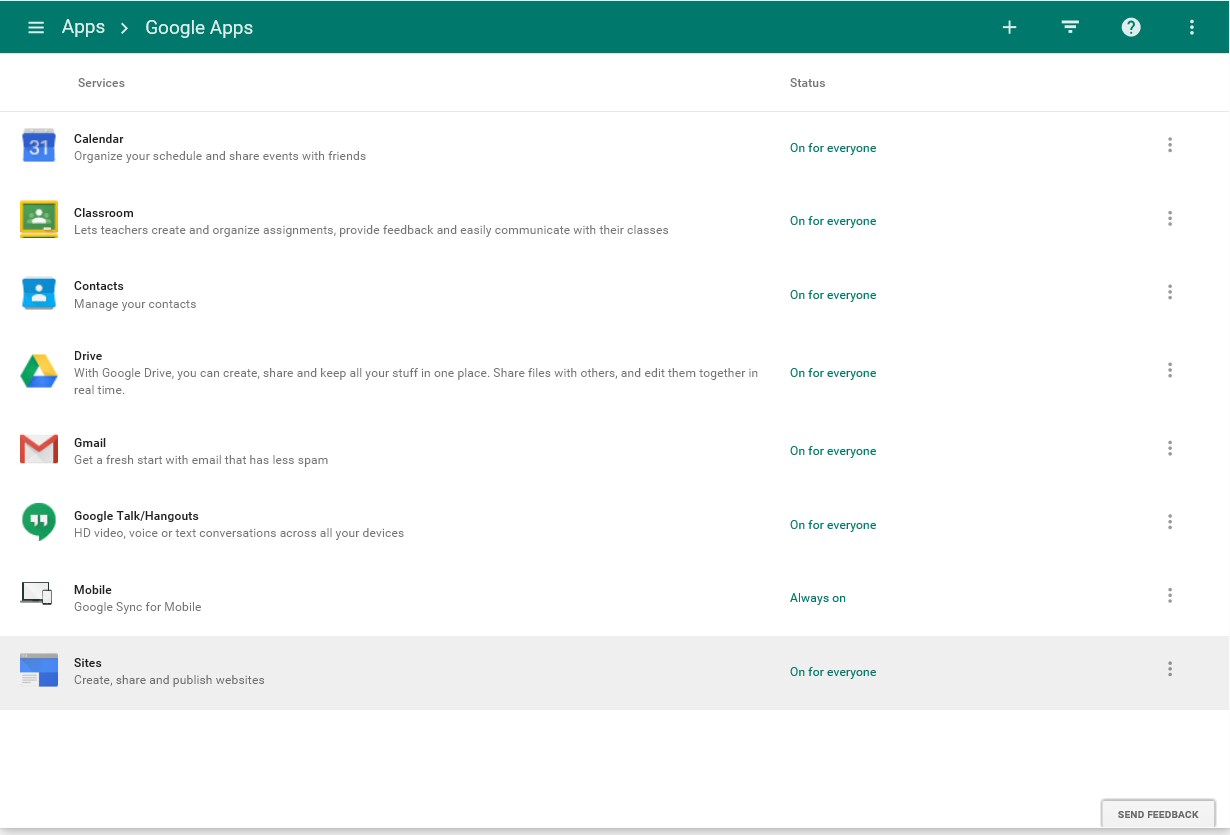Click Sites' 'On for everyone' status
This screenshot has height=835, width=1230.
(x=833, y=672)
